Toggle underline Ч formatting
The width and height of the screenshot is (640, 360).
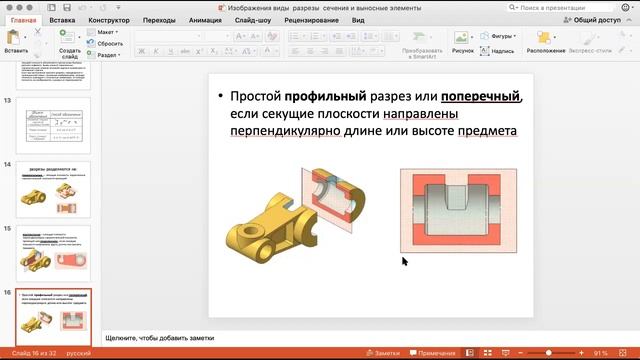coord(170,51)
